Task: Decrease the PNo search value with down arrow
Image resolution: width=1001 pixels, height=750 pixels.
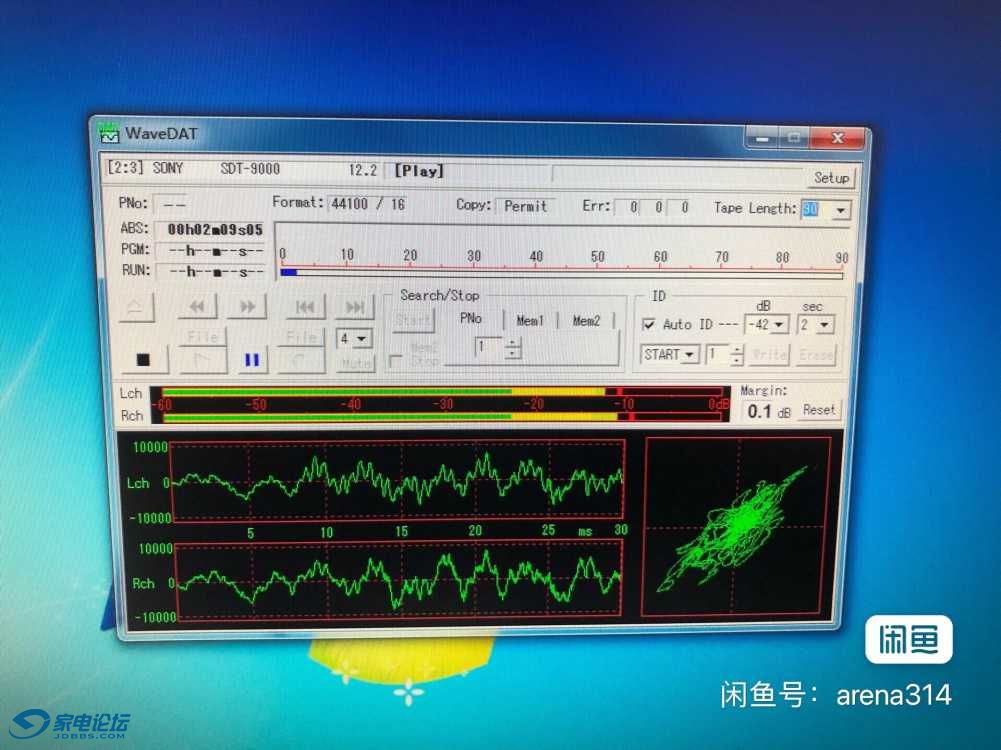Action: tap(512, 352)
